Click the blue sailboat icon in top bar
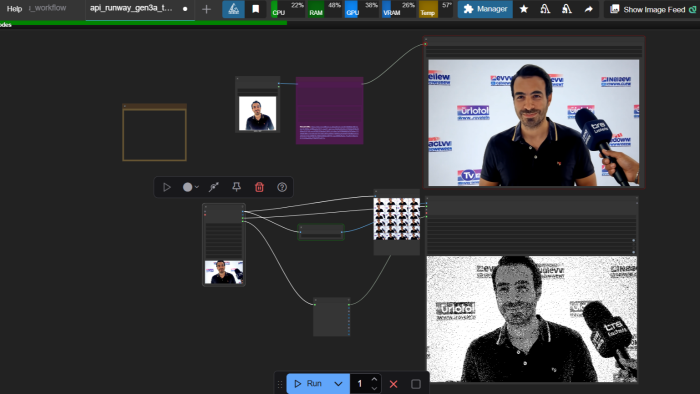This screenshot has width=700, height=394. tap(233, 9)
